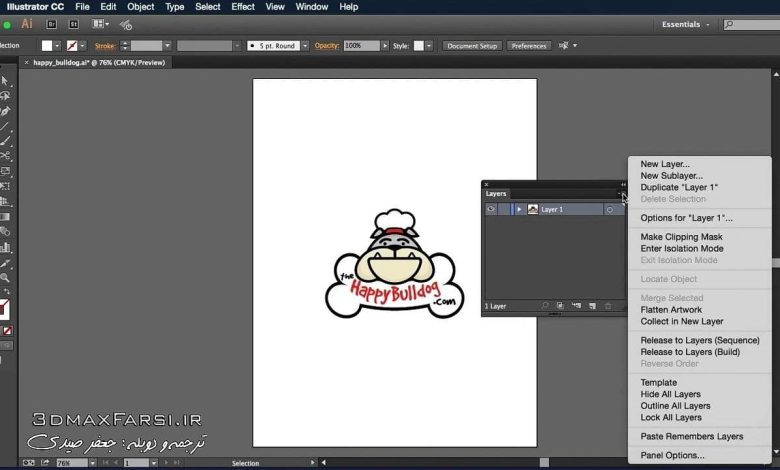
Task: Select the Paintbrush tool
Action: click(5, 141)
